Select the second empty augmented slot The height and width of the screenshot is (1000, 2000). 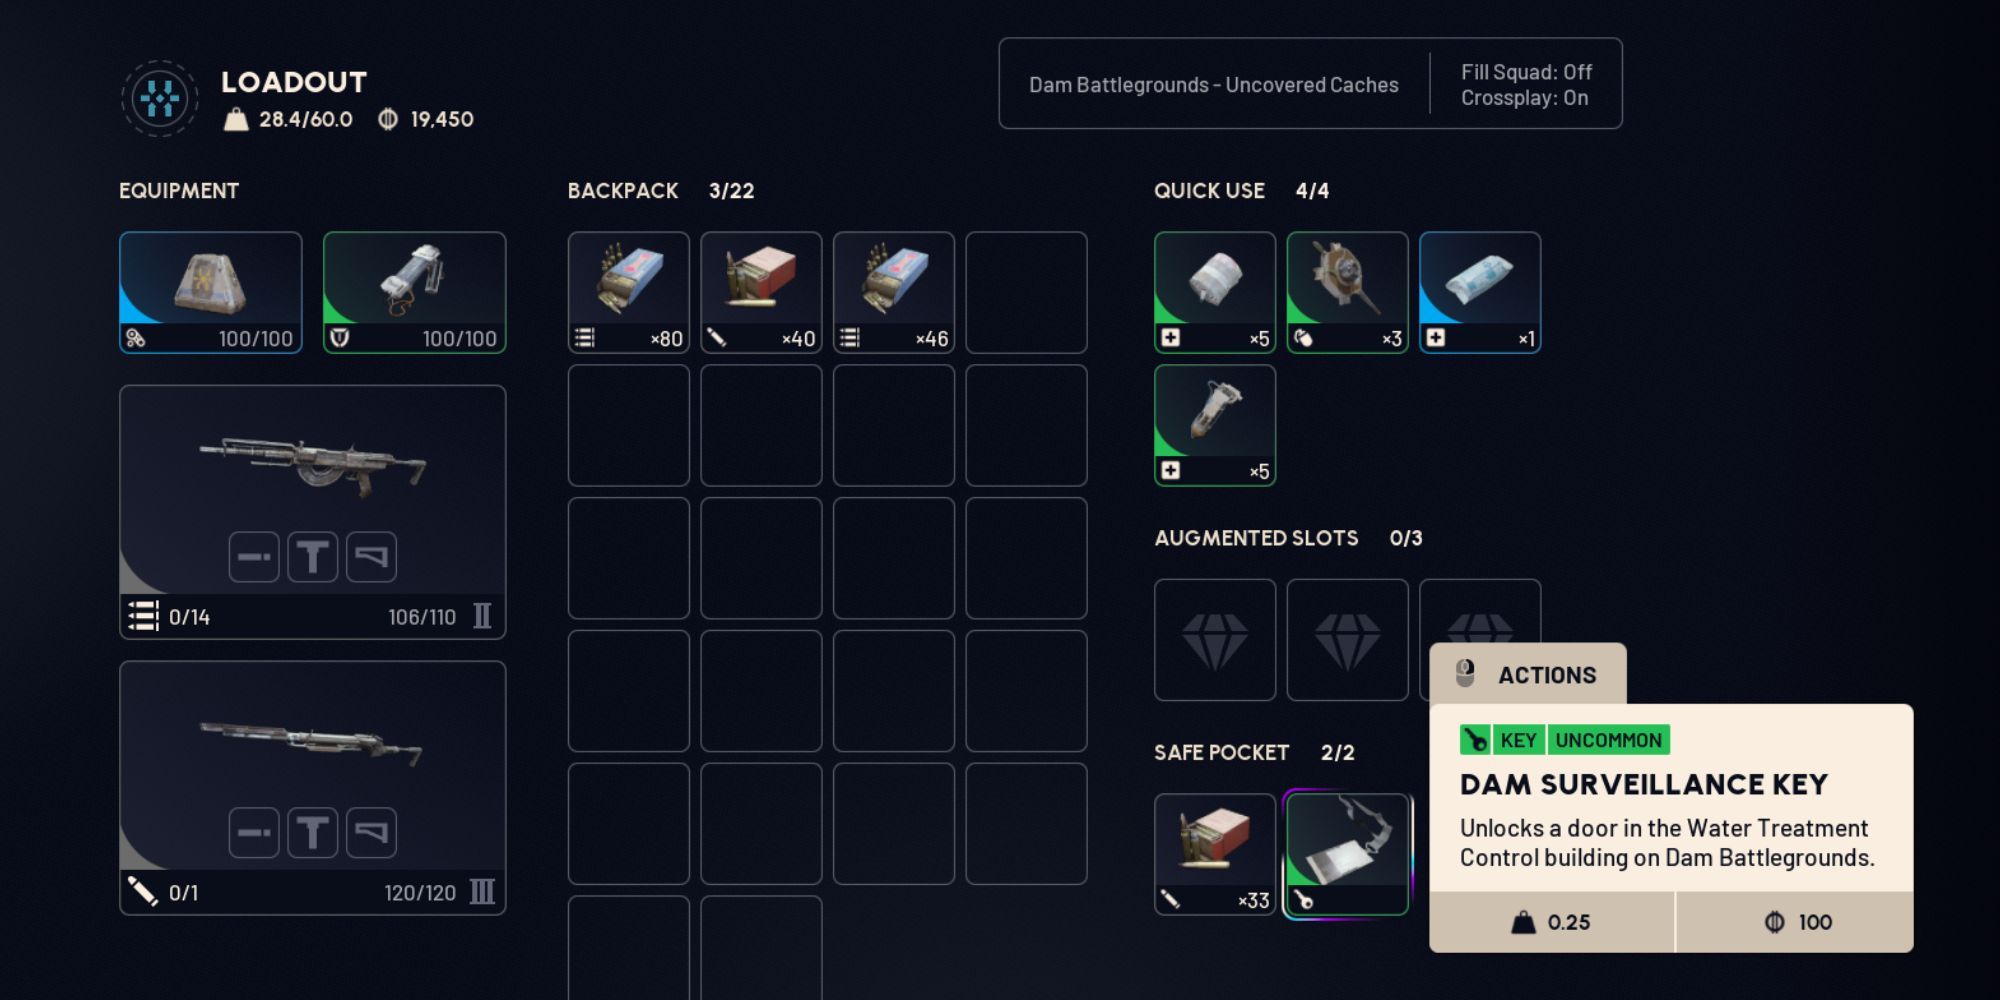pyautogui.click(x=1347, y=640)
